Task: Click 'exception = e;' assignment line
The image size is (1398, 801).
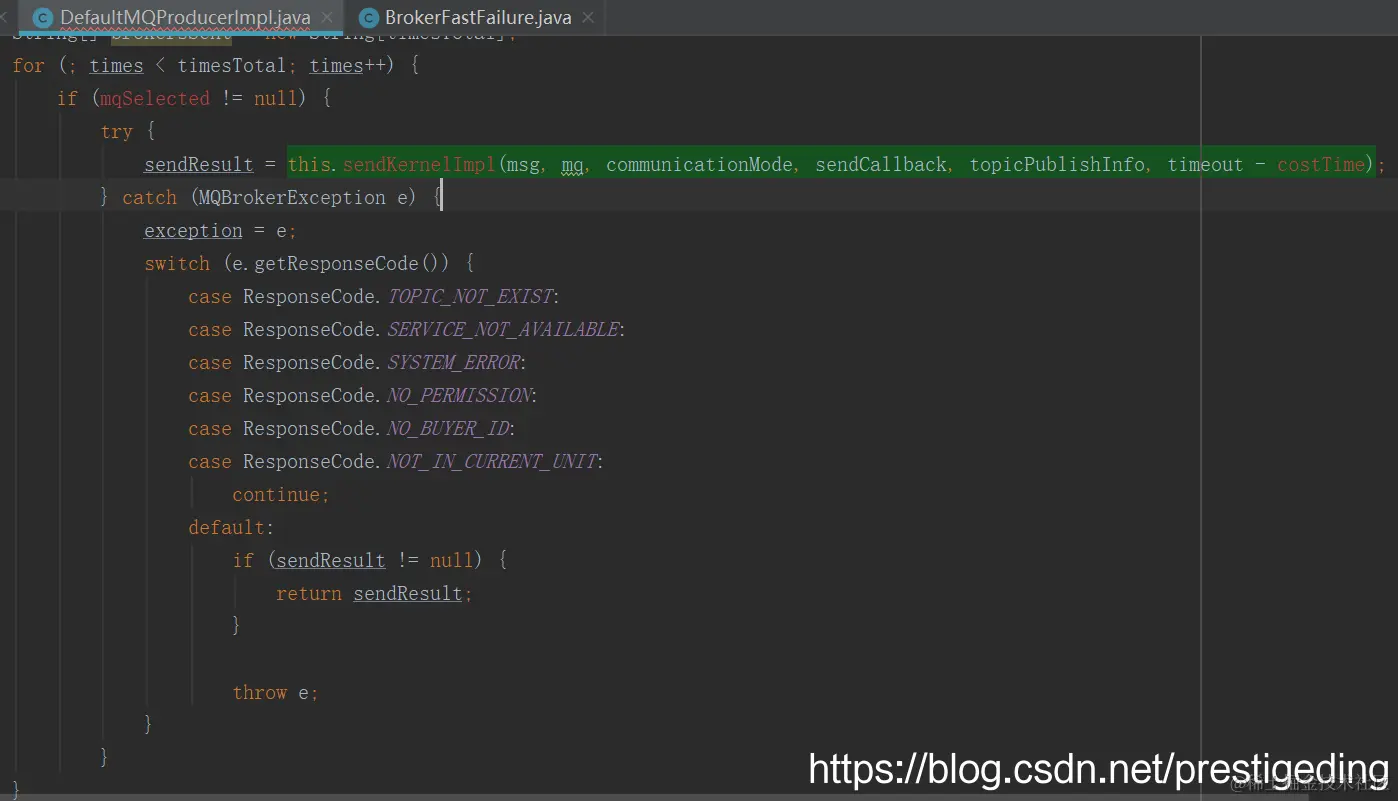Action: (220, 230)
